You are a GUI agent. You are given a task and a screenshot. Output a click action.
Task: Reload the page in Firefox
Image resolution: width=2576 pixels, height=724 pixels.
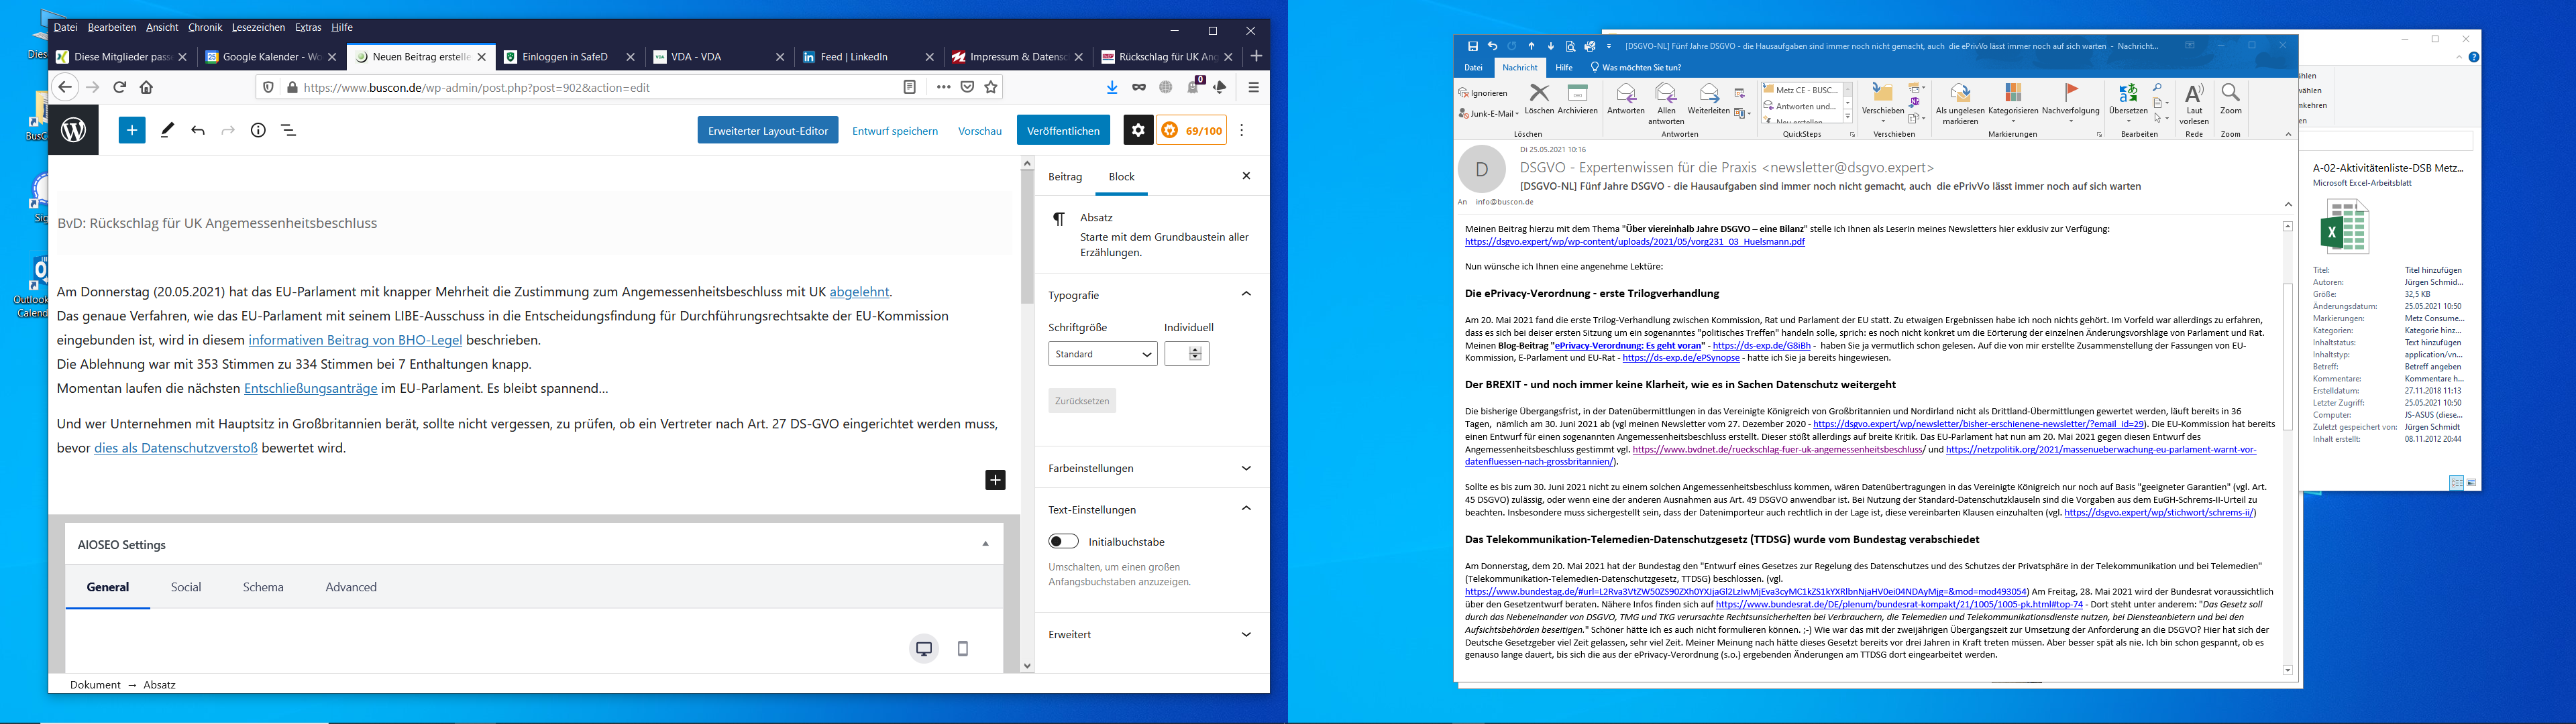[119, 87]
